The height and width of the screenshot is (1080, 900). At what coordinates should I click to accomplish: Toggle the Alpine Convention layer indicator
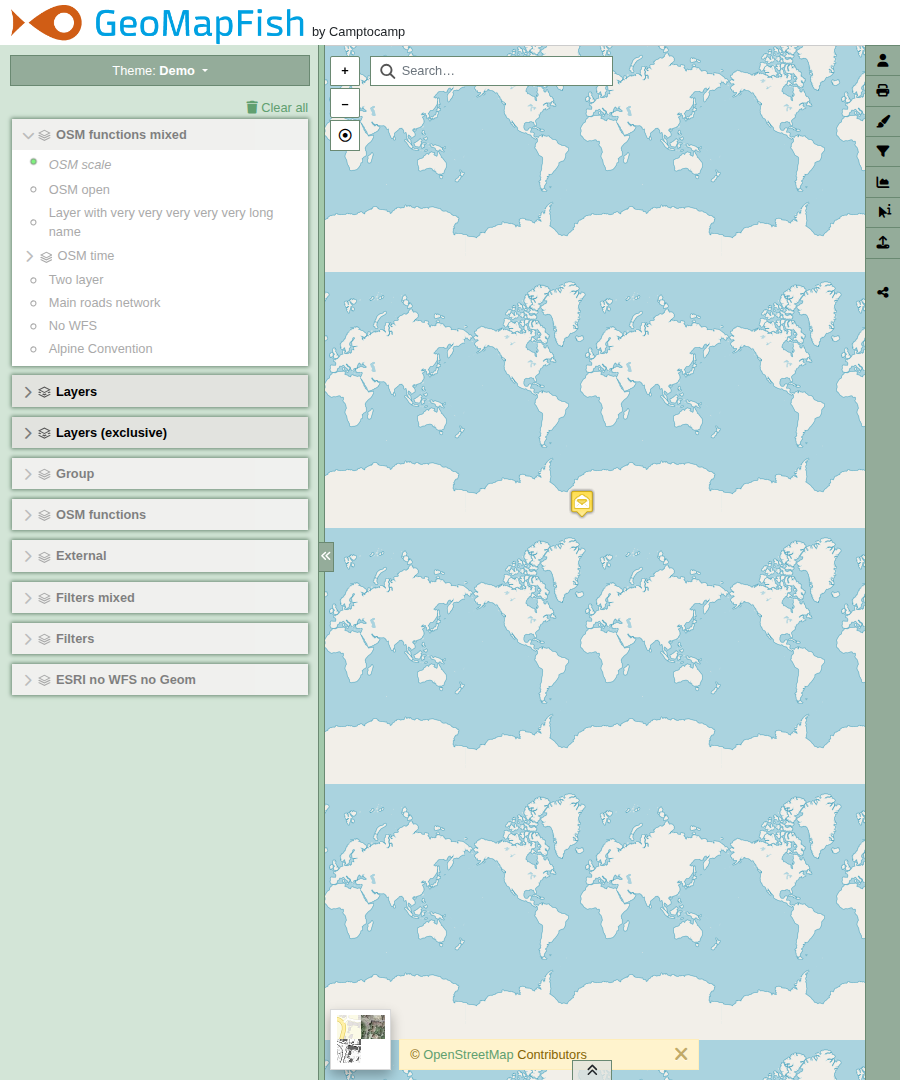tap(33, 349)
